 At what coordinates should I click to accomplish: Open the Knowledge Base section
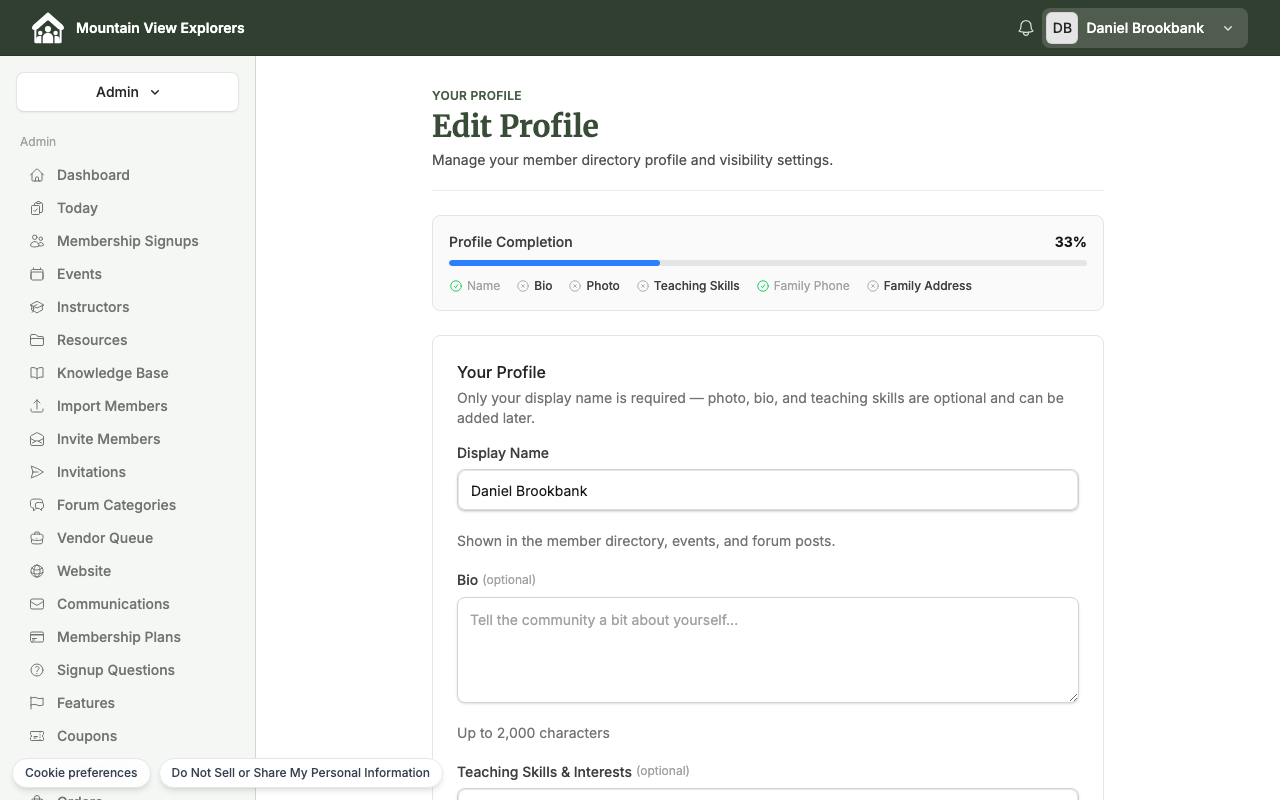[112, 373]
